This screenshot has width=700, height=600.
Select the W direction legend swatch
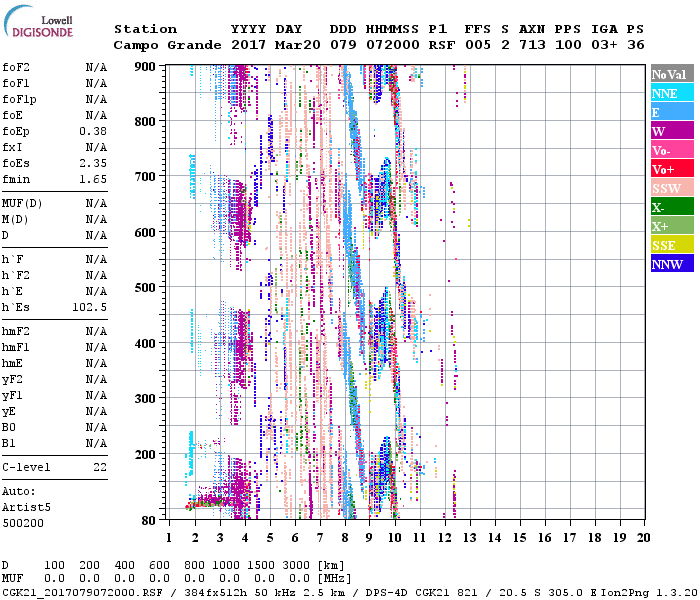pos(672,131)
